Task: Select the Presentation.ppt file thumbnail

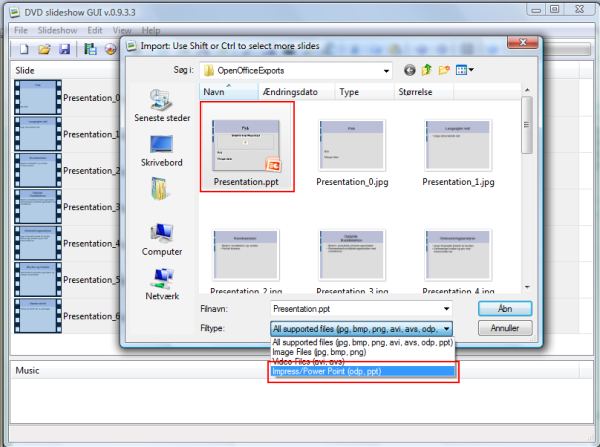Action: [x=246, y=147]
